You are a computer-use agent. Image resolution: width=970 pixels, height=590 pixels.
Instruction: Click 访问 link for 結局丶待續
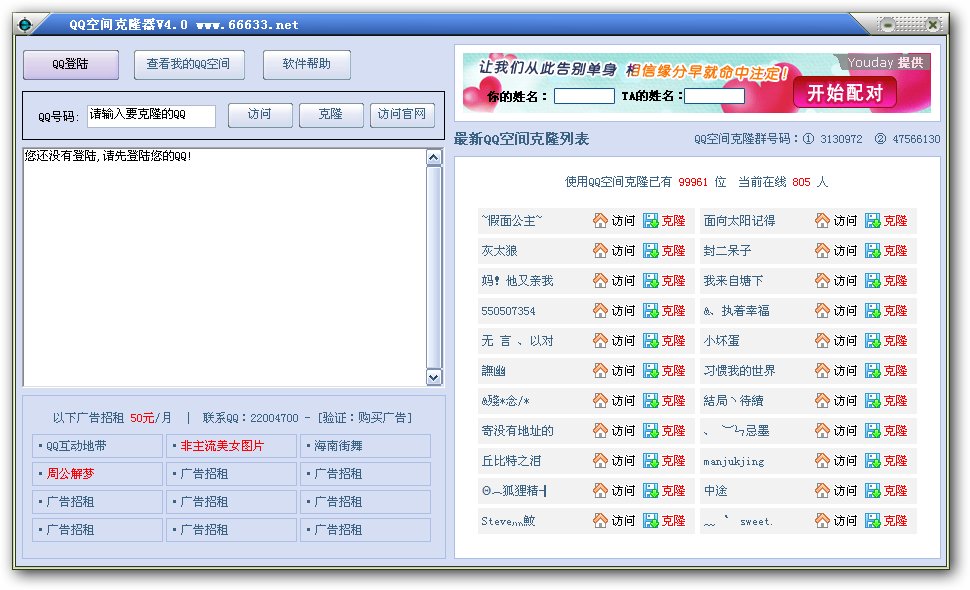tap(845, 401)
